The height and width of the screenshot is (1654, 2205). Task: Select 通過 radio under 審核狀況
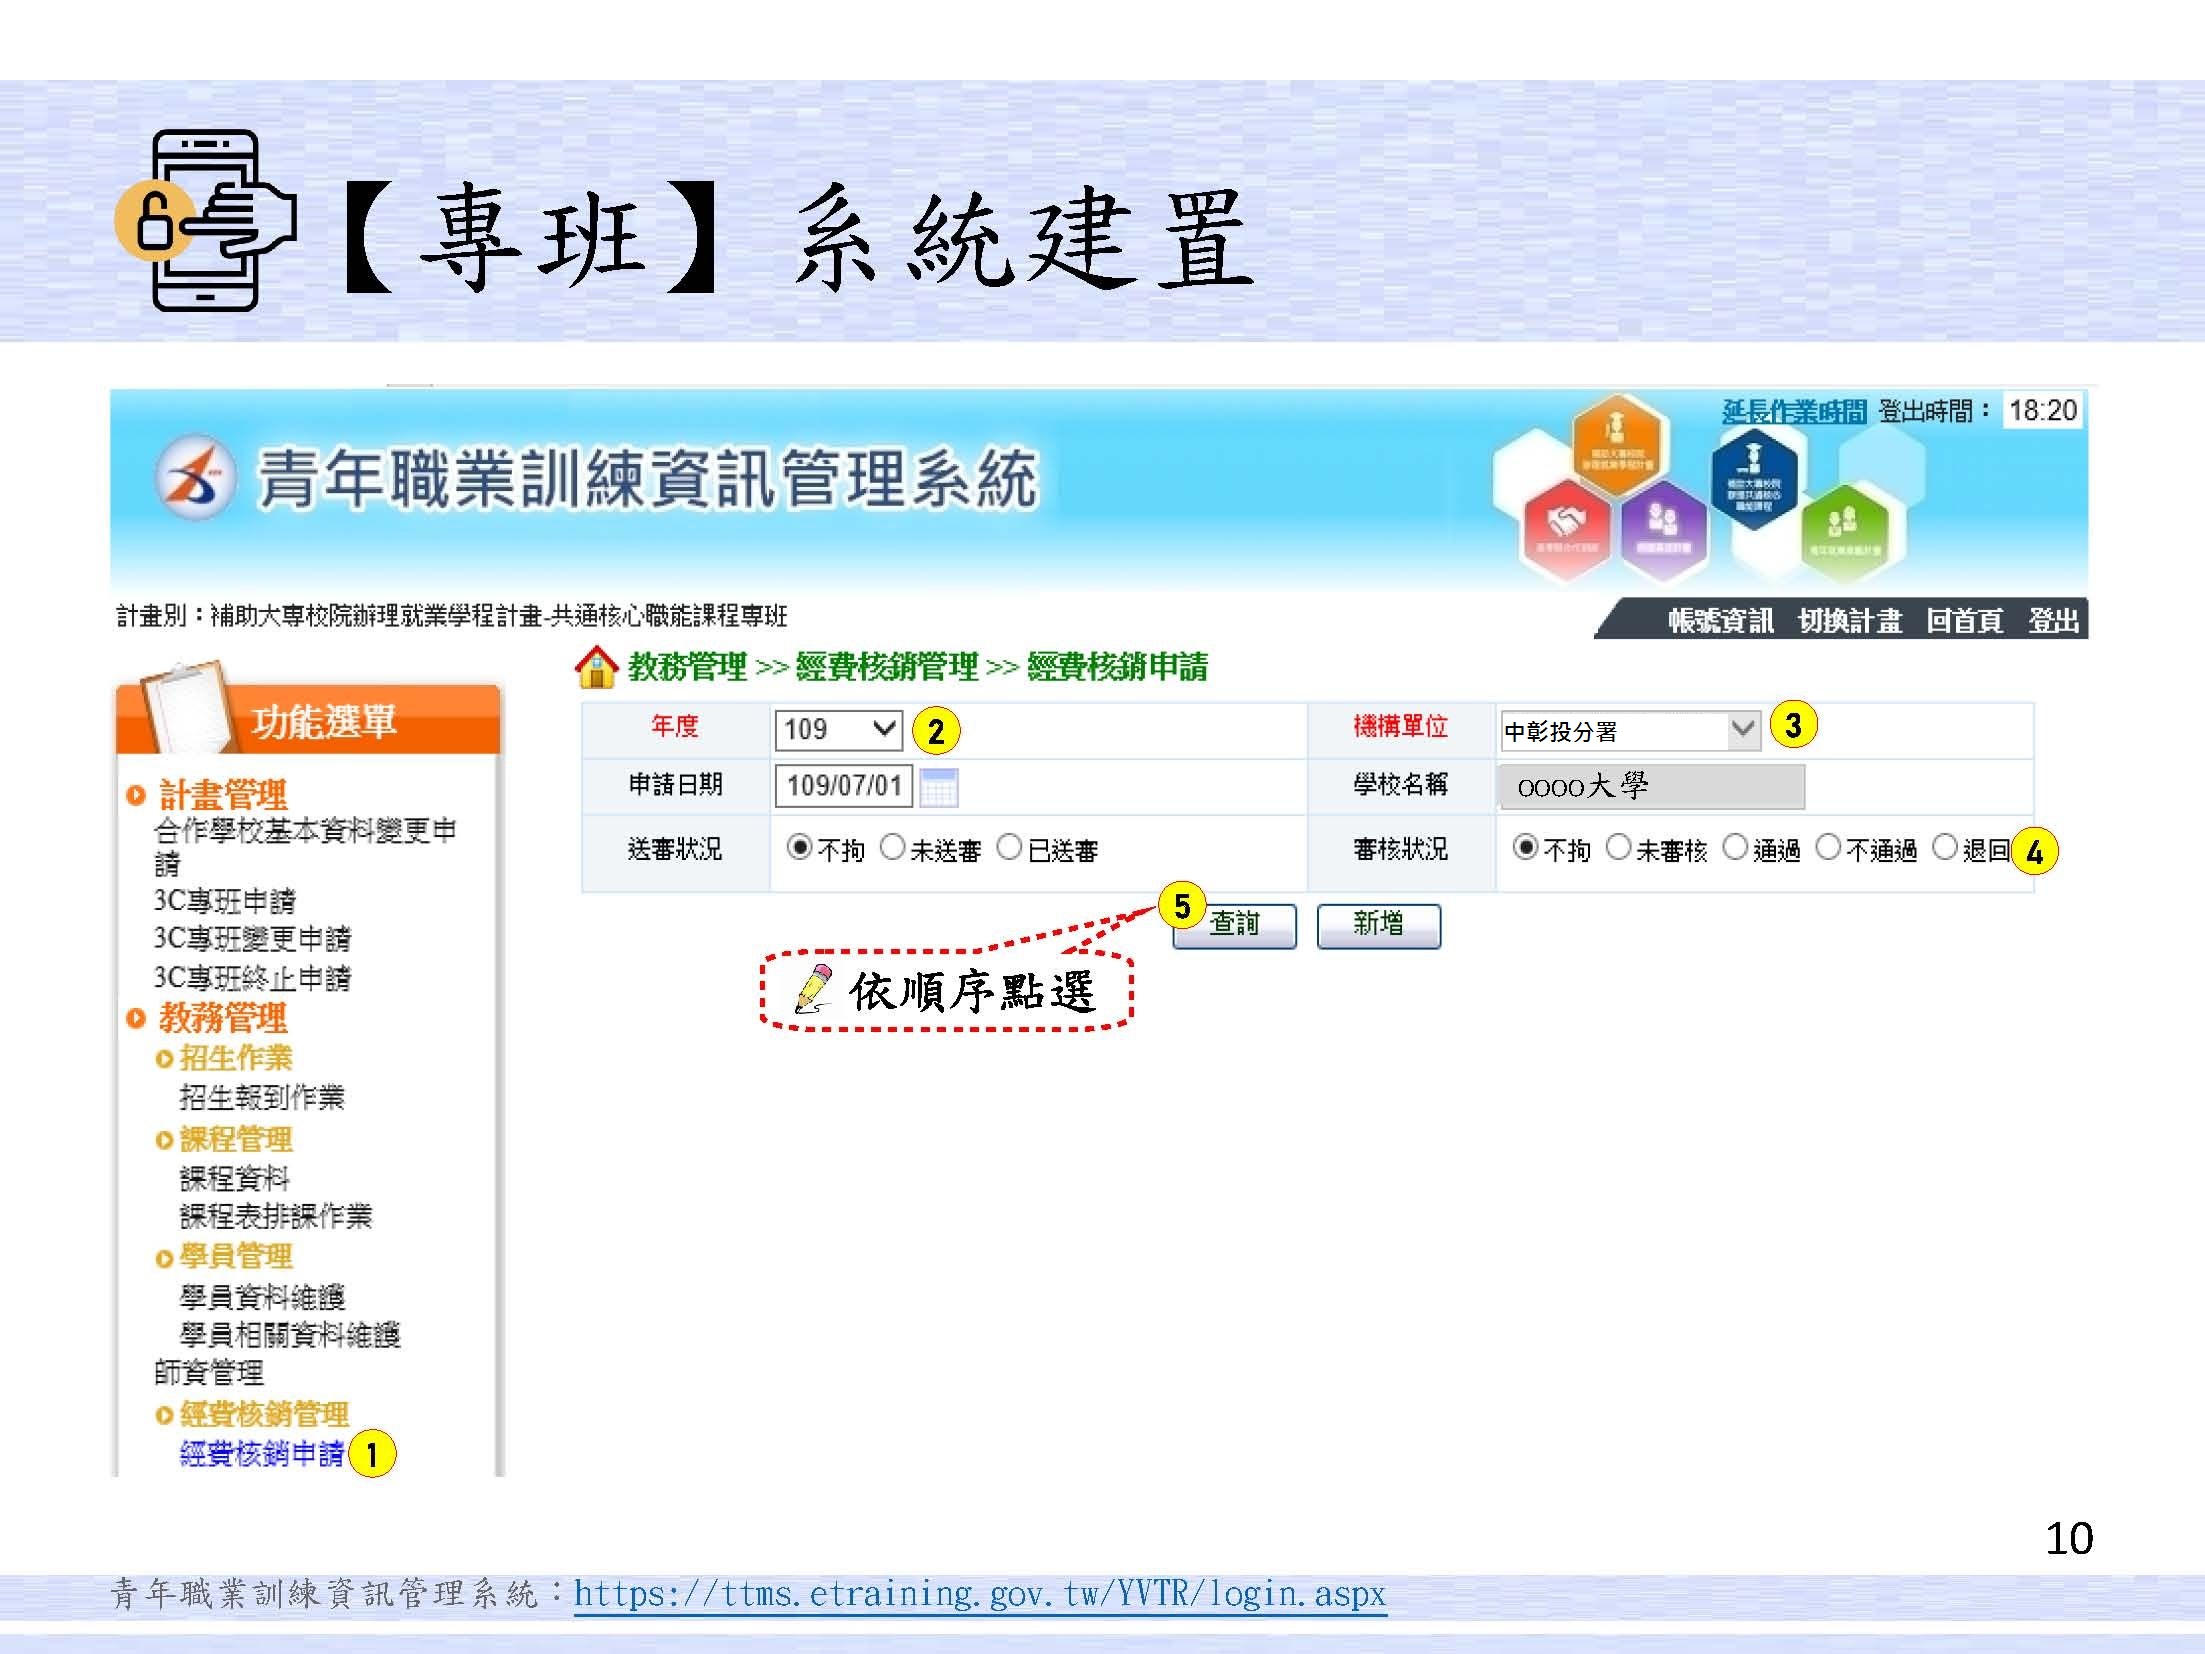(1736, 848)
